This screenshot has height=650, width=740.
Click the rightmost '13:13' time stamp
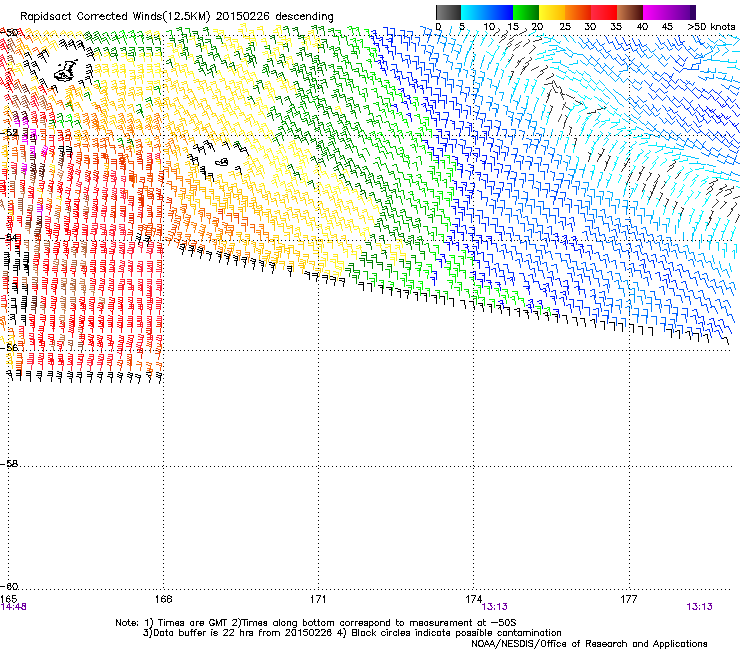coord(699,607)
